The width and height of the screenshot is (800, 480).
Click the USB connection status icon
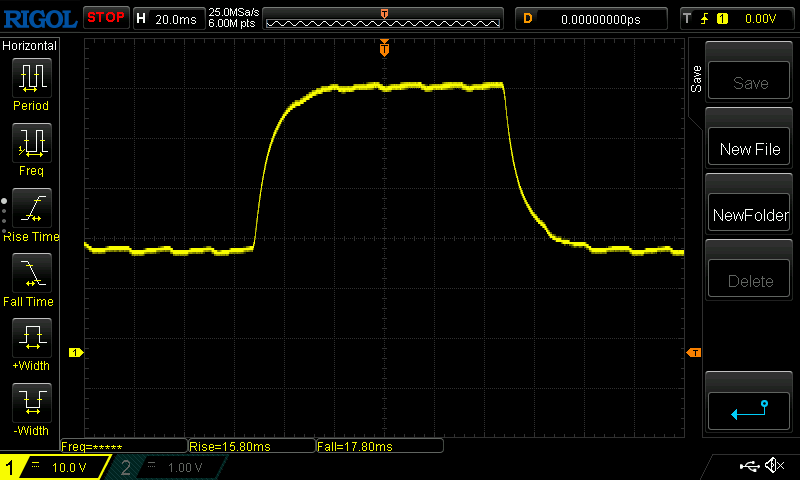[749, 466]
